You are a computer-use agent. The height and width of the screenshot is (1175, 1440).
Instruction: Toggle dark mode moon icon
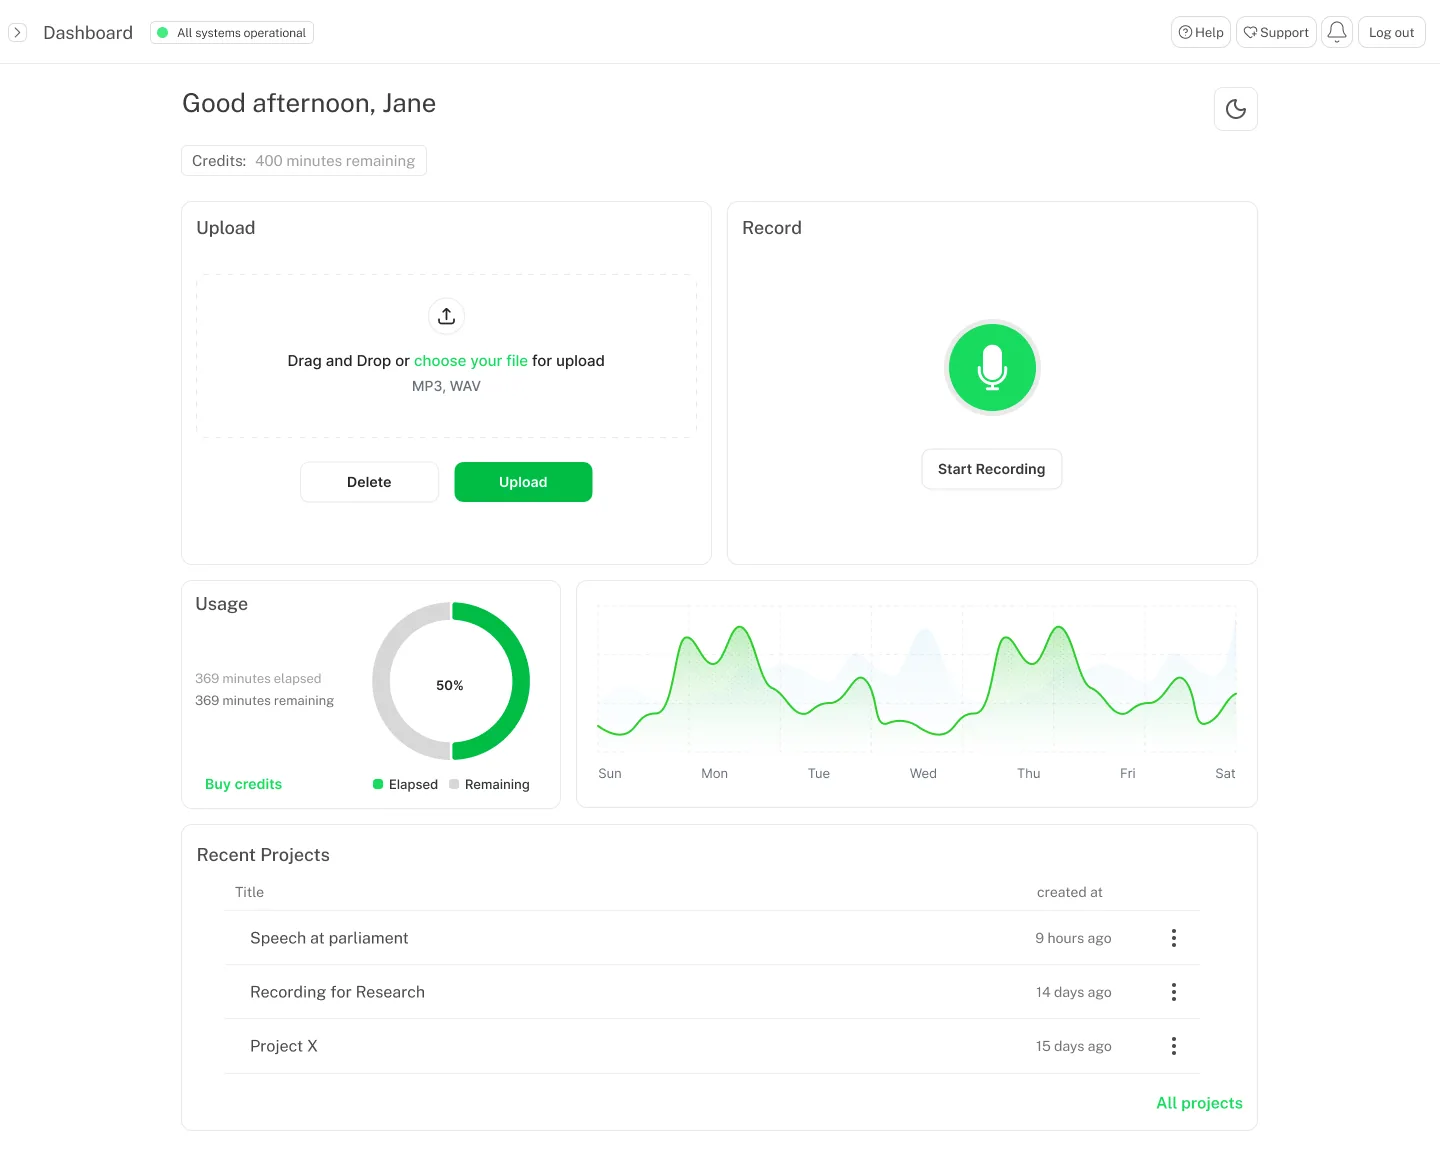[x=1236, y=109]
